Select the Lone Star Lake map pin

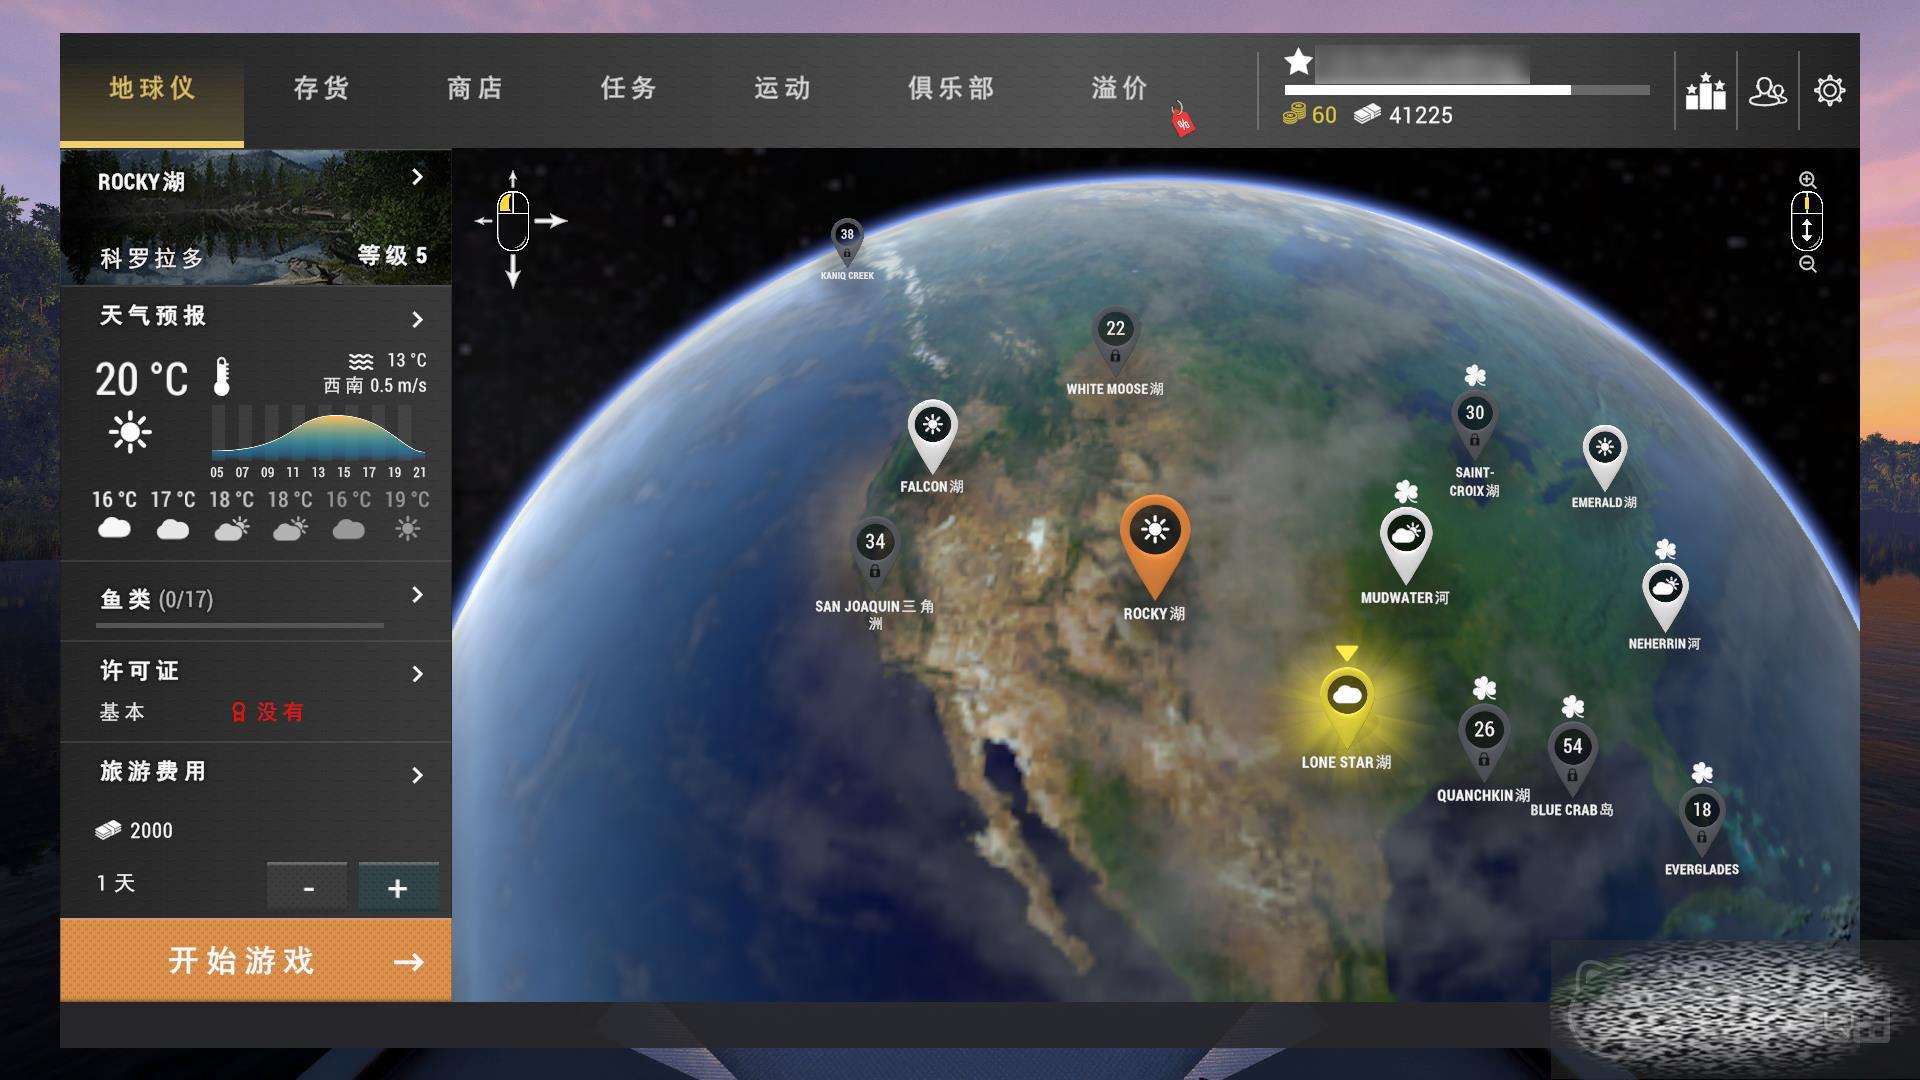[1346, 705]
